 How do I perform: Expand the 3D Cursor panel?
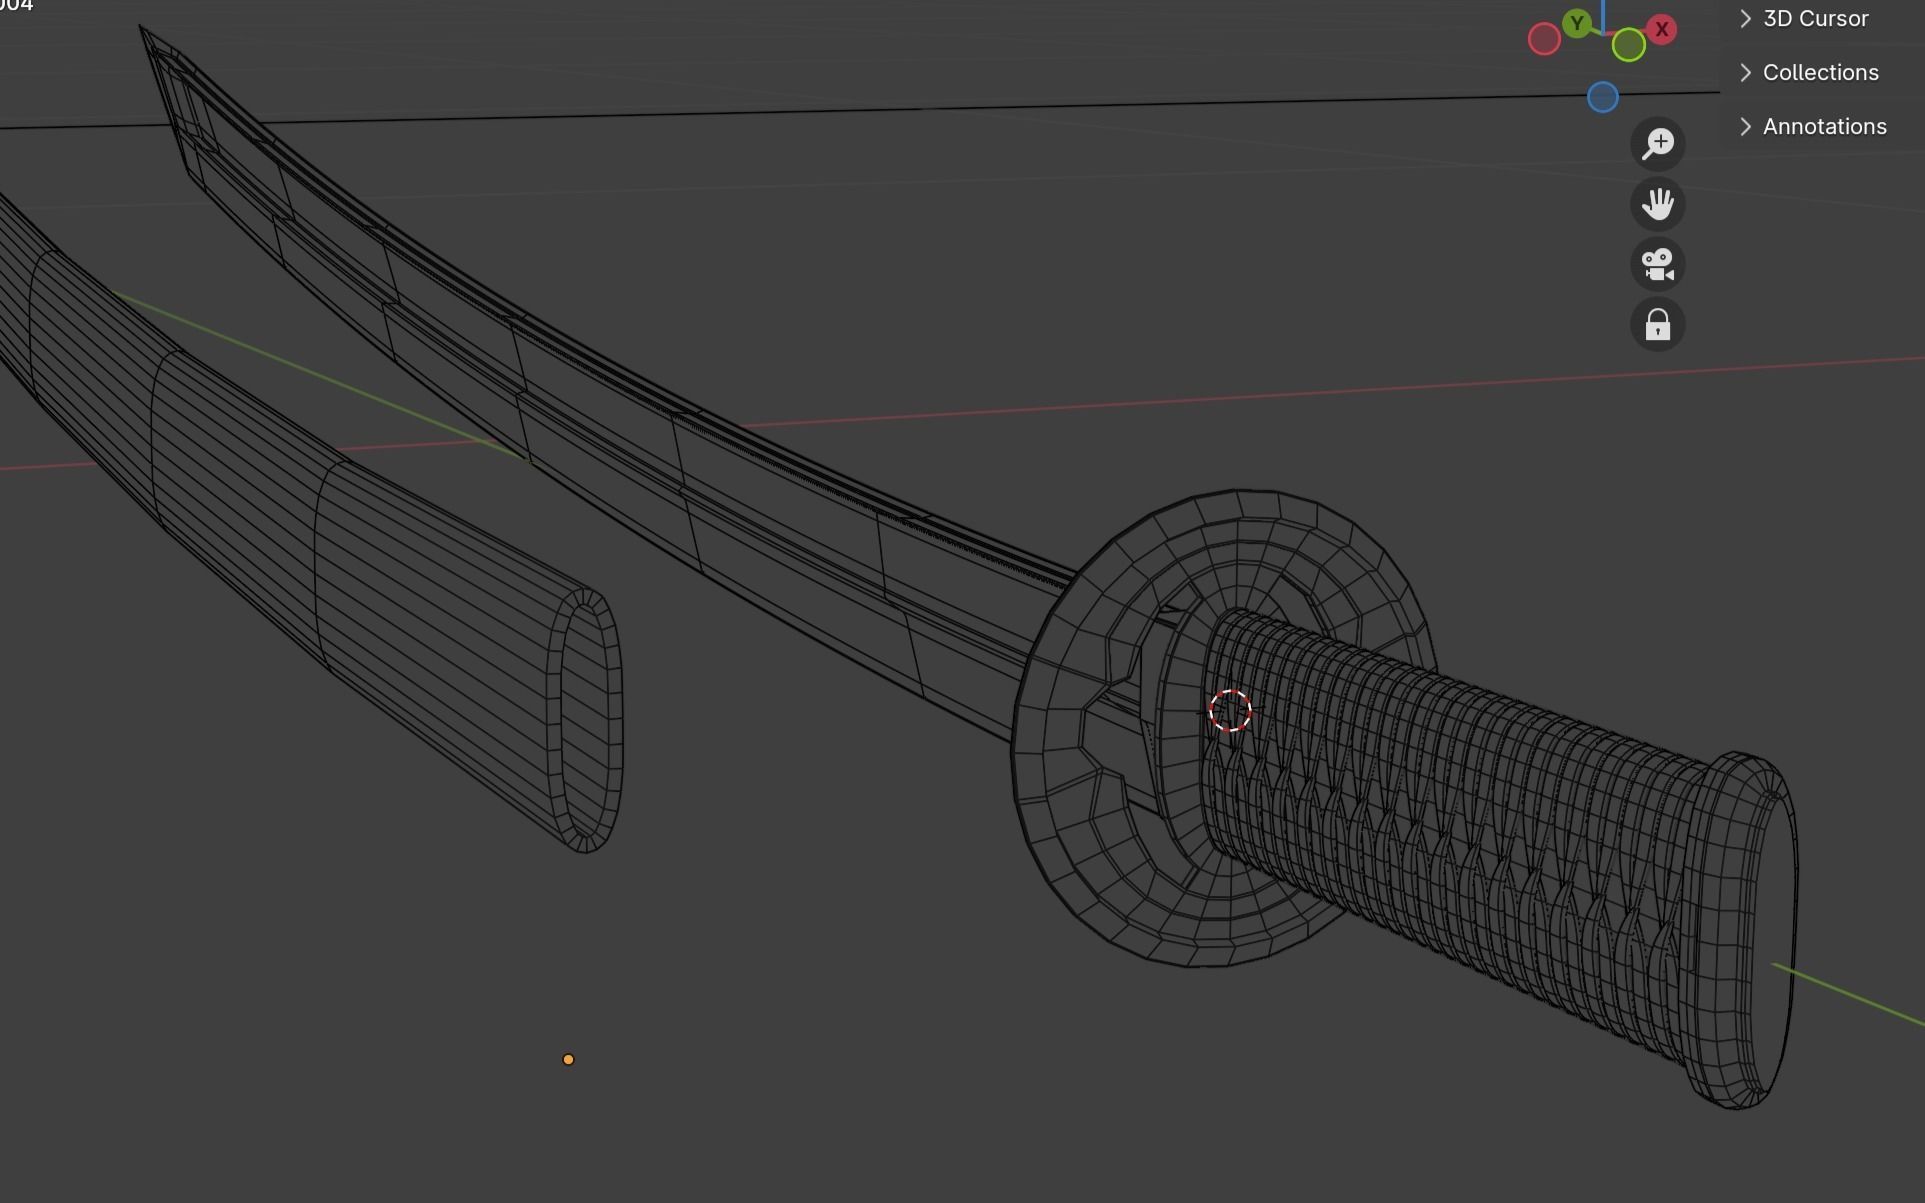1815,18
